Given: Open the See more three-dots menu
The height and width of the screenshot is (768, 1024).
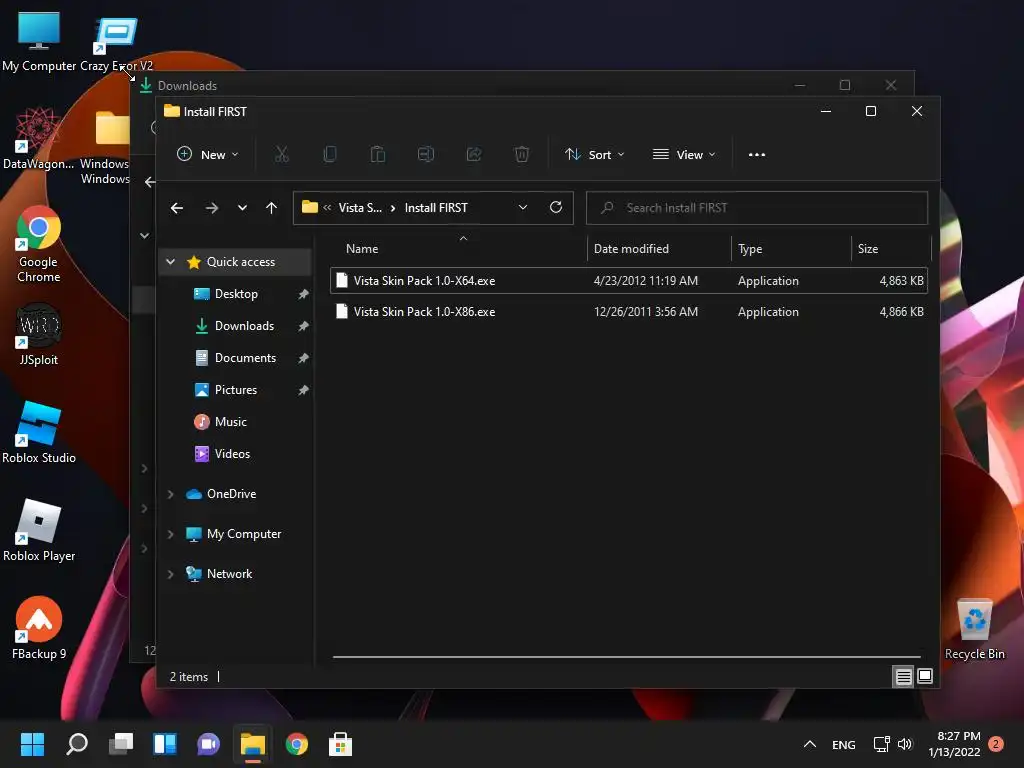Looking at the screenshot, I should pos(757,155).
